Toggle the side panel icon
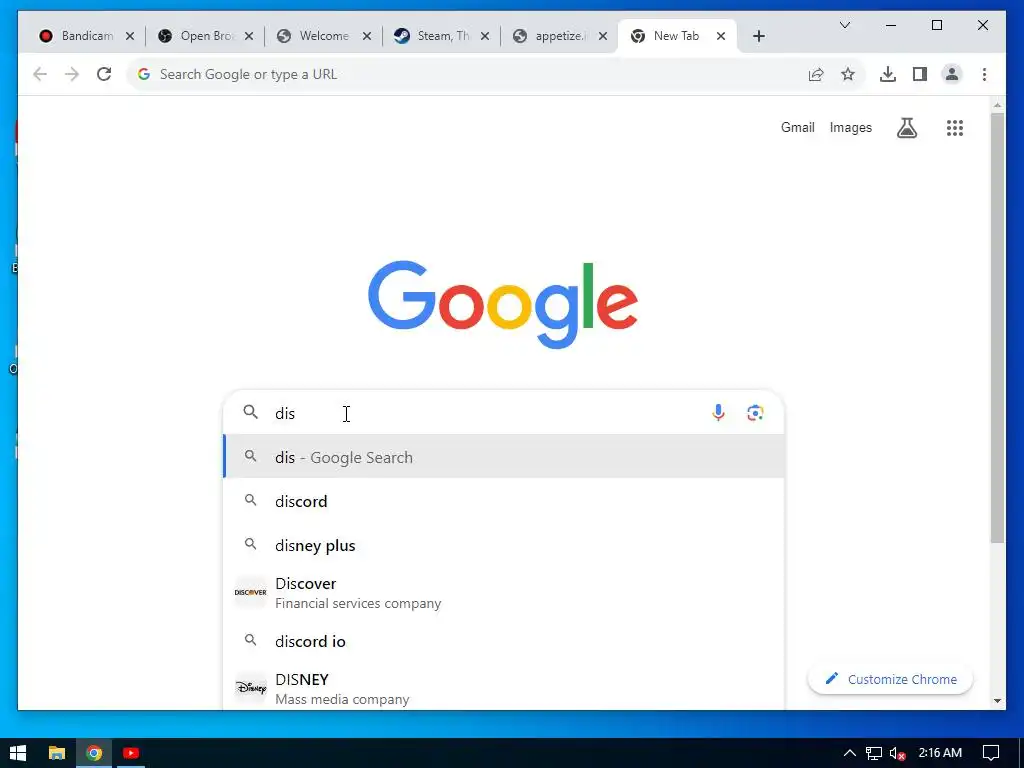 (920, 74)
